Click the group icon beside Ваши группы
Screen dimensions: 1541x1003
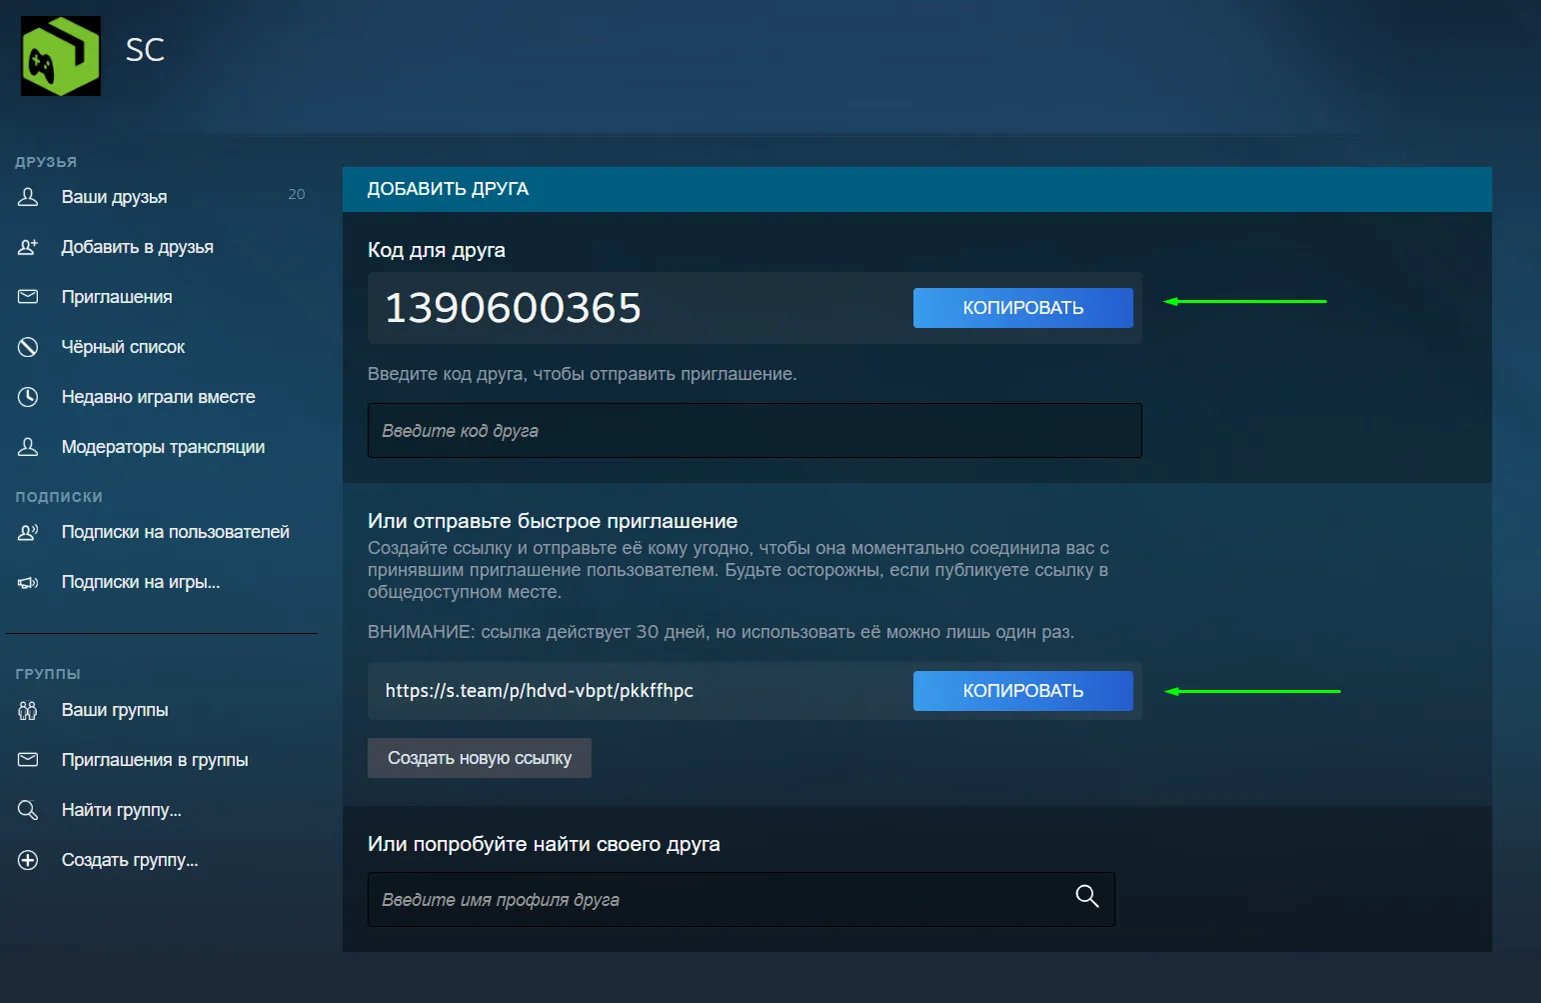pos(28,710)
